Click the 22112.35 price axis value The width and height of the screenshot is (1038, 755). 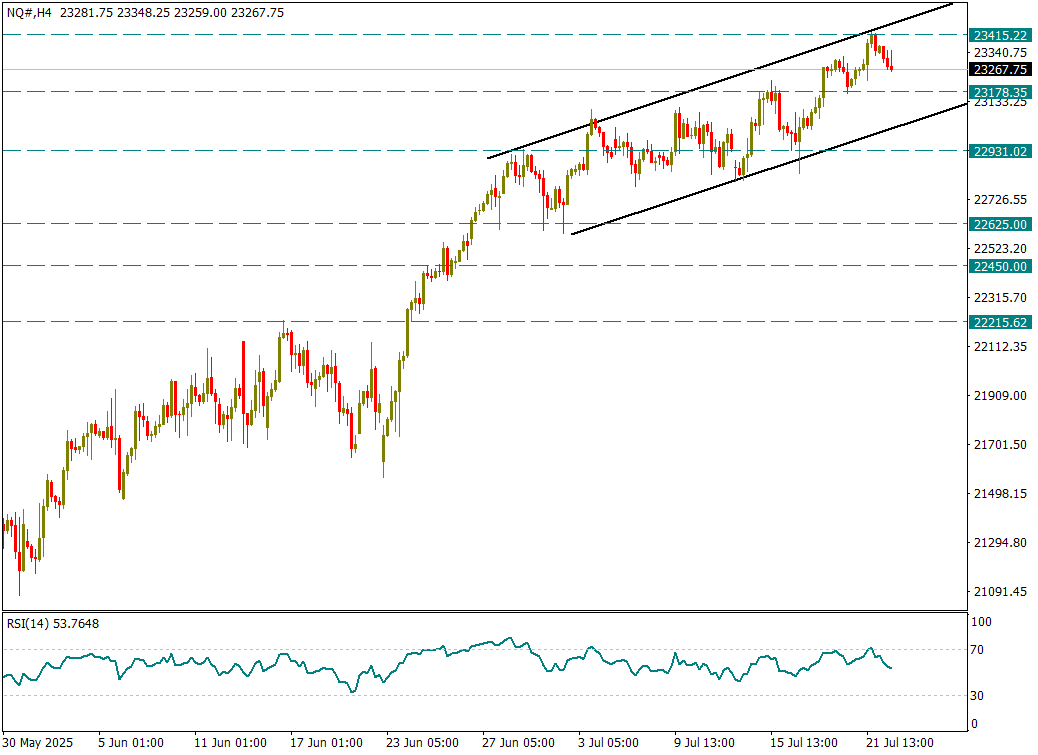pyautogui.click(x=1000, y=347)
